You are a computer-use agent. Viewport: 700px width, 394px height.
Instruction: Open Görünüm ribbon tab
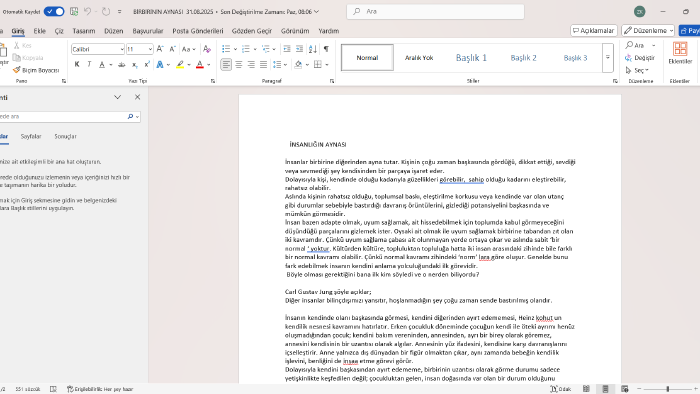pyautogui.click(x=295, y=31)
